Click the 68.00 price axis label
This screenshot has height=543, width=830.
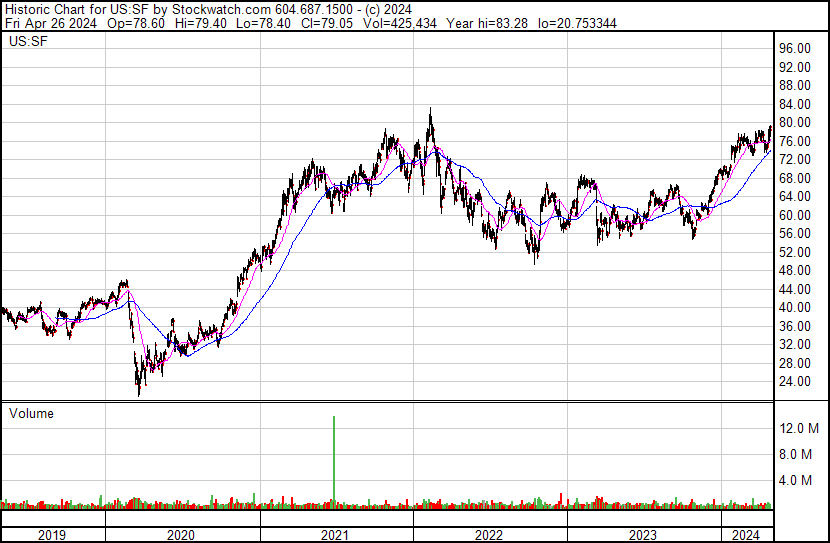[795, 178]
